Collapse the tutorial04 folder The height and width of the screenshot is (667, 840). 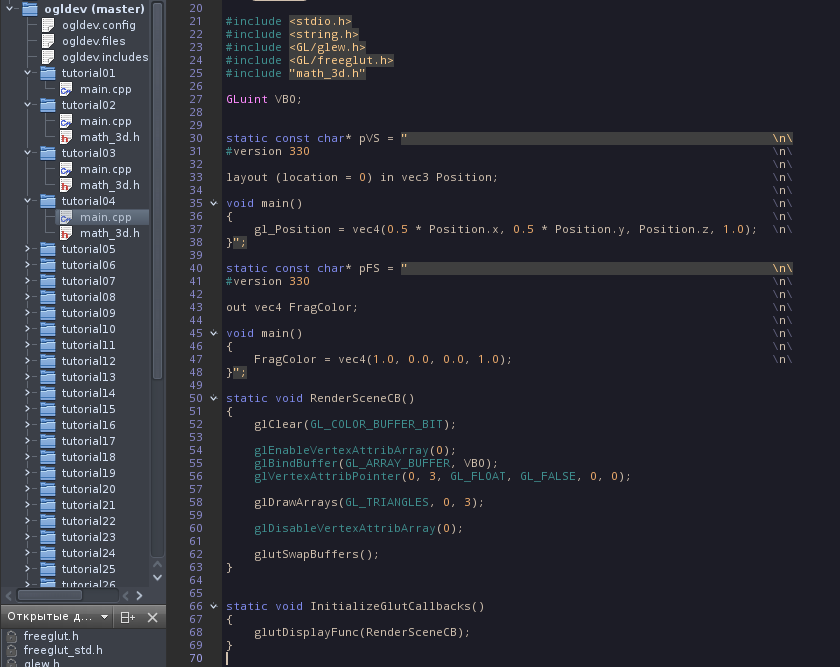point(27,201)
